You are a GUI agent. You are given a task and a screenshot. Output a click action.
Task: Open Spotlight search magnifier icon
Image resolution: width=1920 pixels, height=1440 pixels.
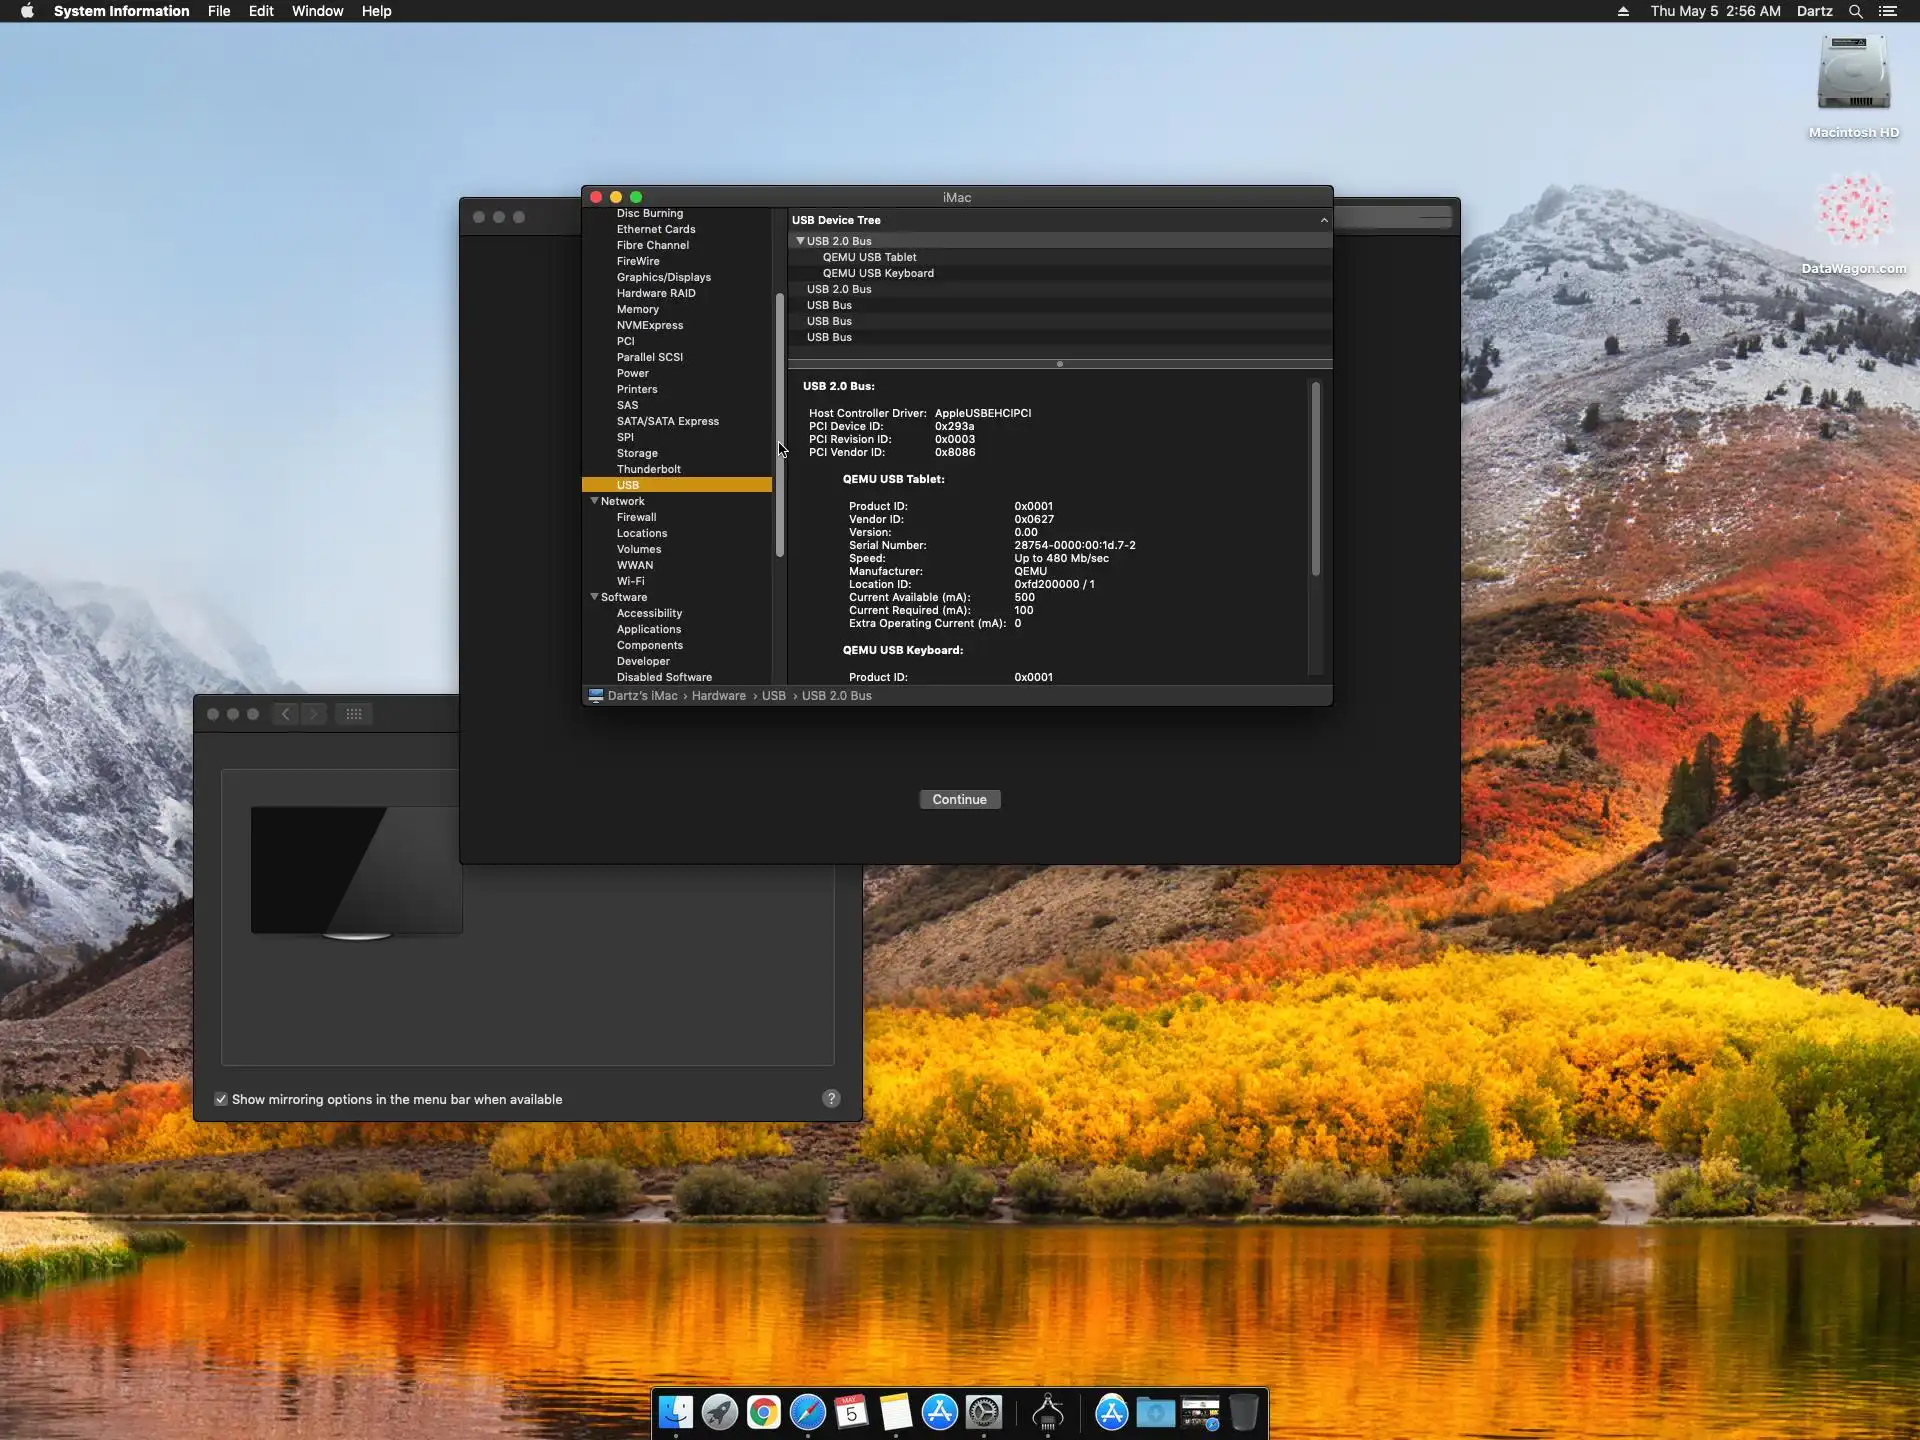click(x=1855, y=11)
